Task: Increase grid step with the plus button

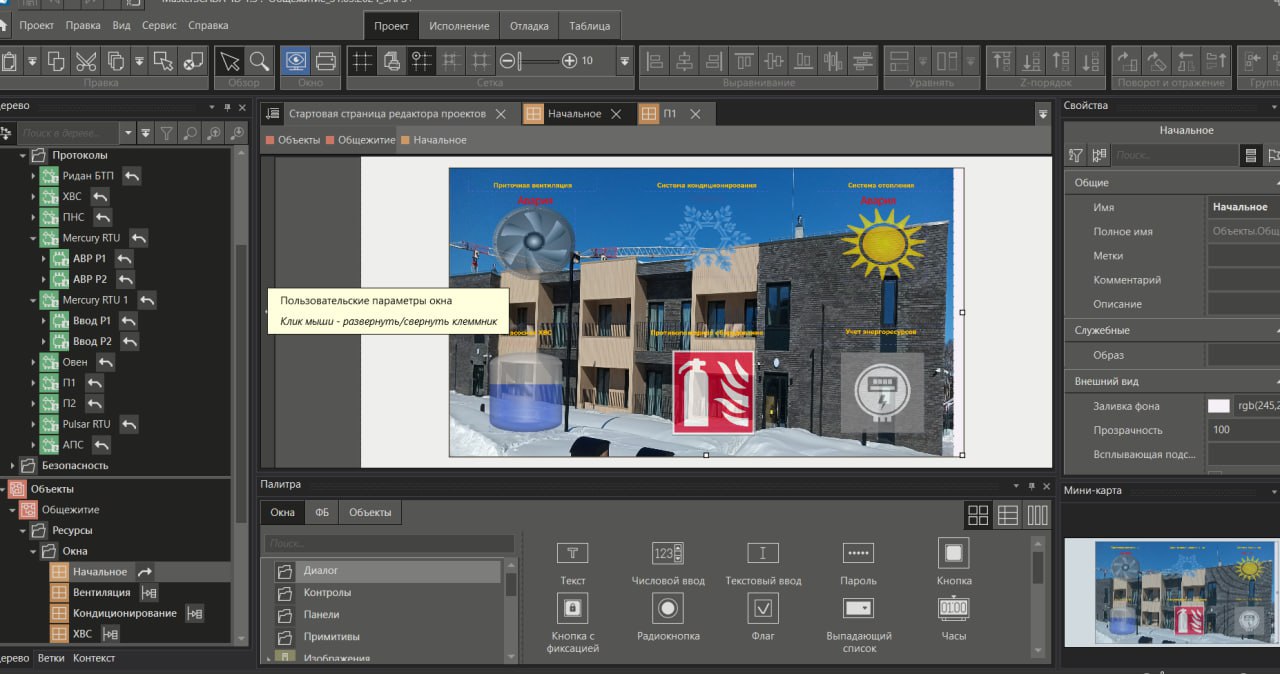Action: point(569,61)
